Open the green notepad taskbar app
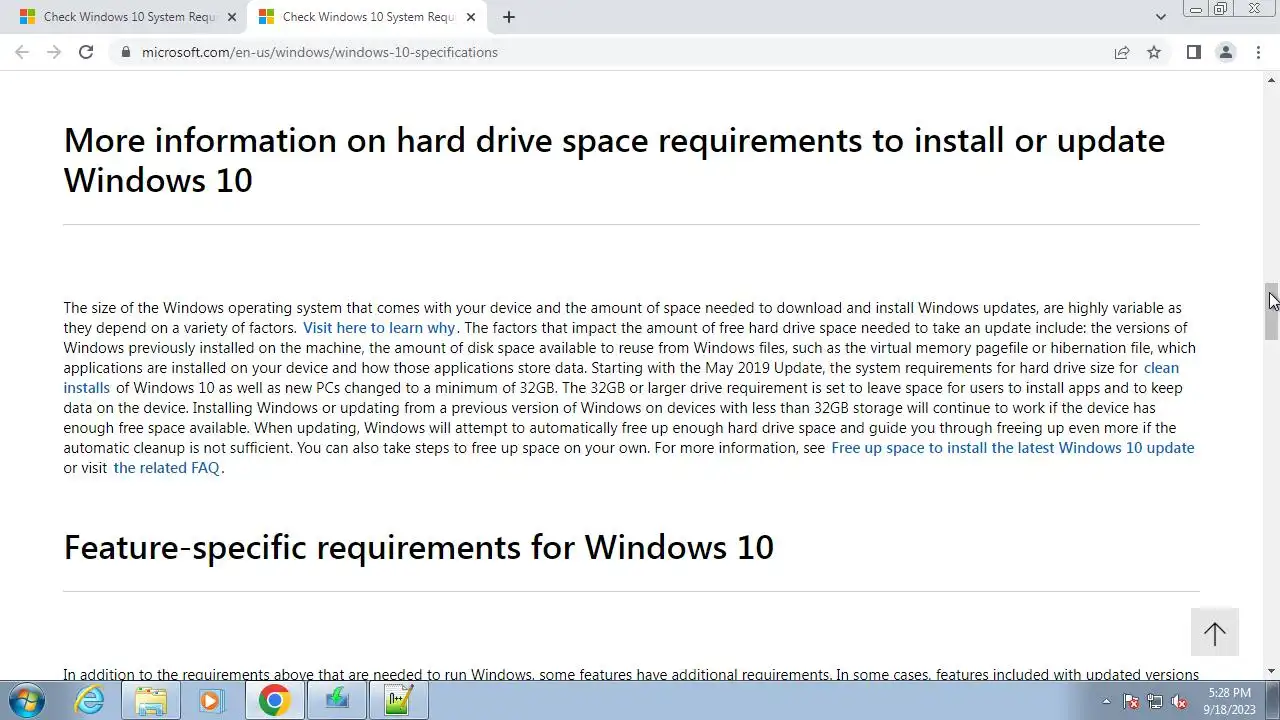The width and height of the screenshot is (1280, 720). (x=398, y=700)
